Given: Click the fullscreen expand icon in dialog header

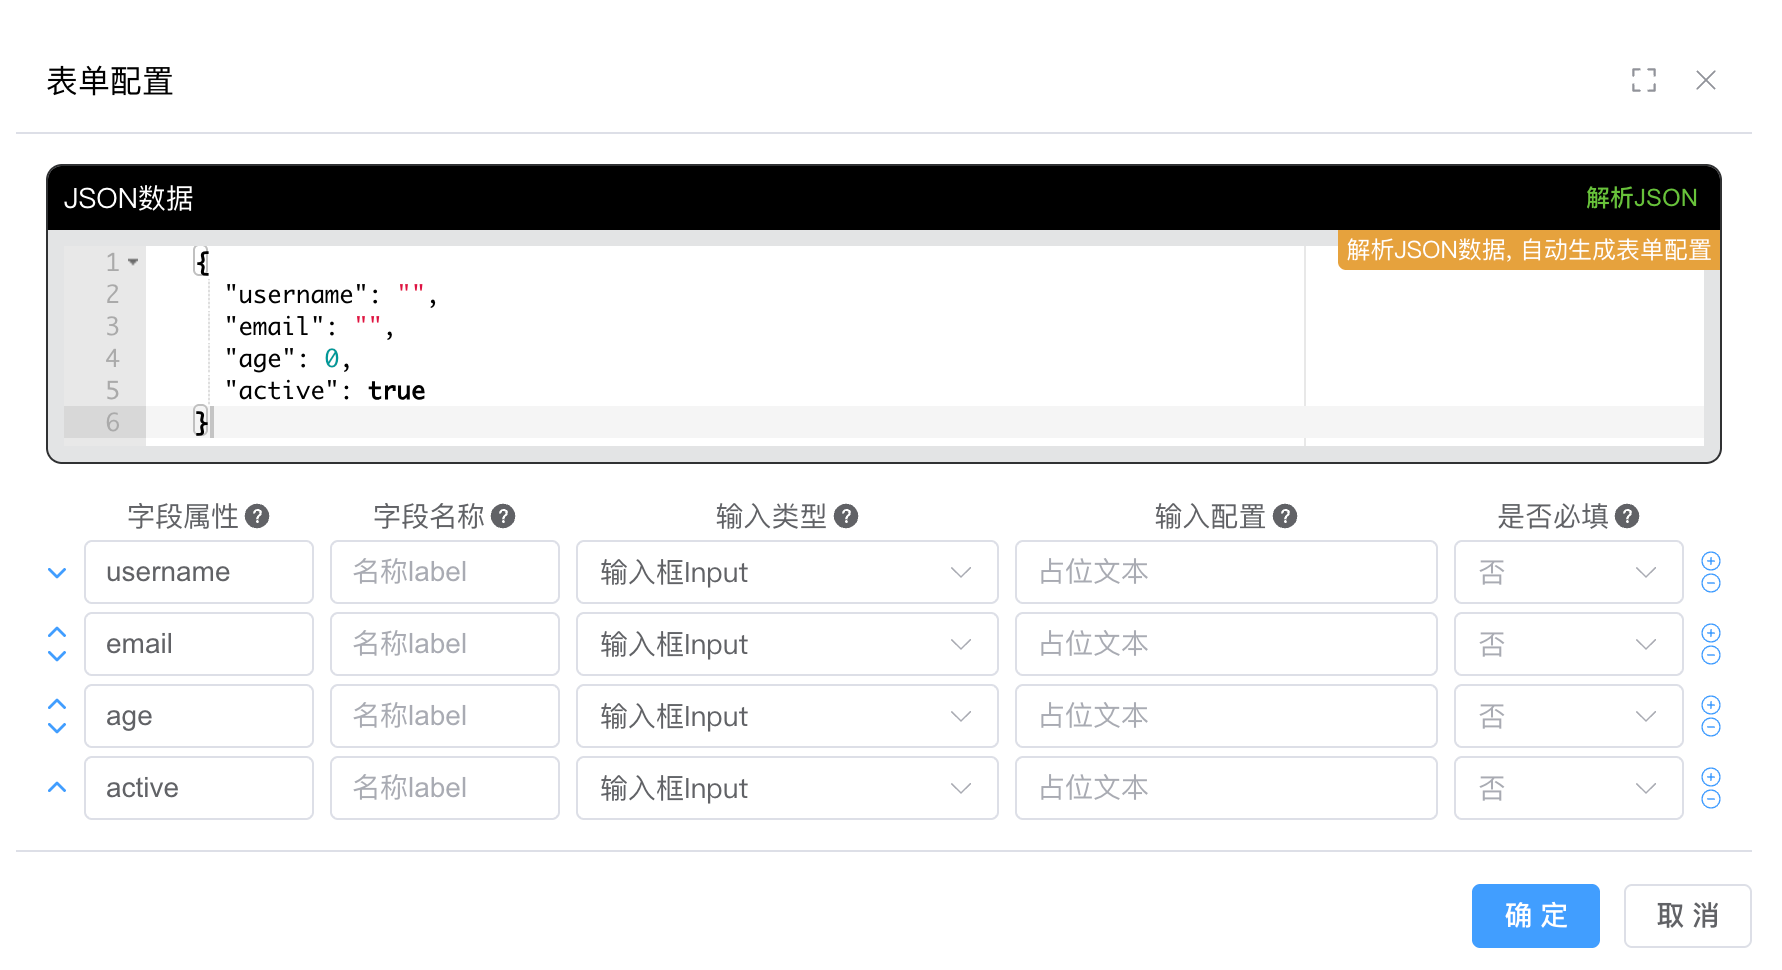Looking at the screenshot, I should pyautogui.click(x=1643, y=80).
